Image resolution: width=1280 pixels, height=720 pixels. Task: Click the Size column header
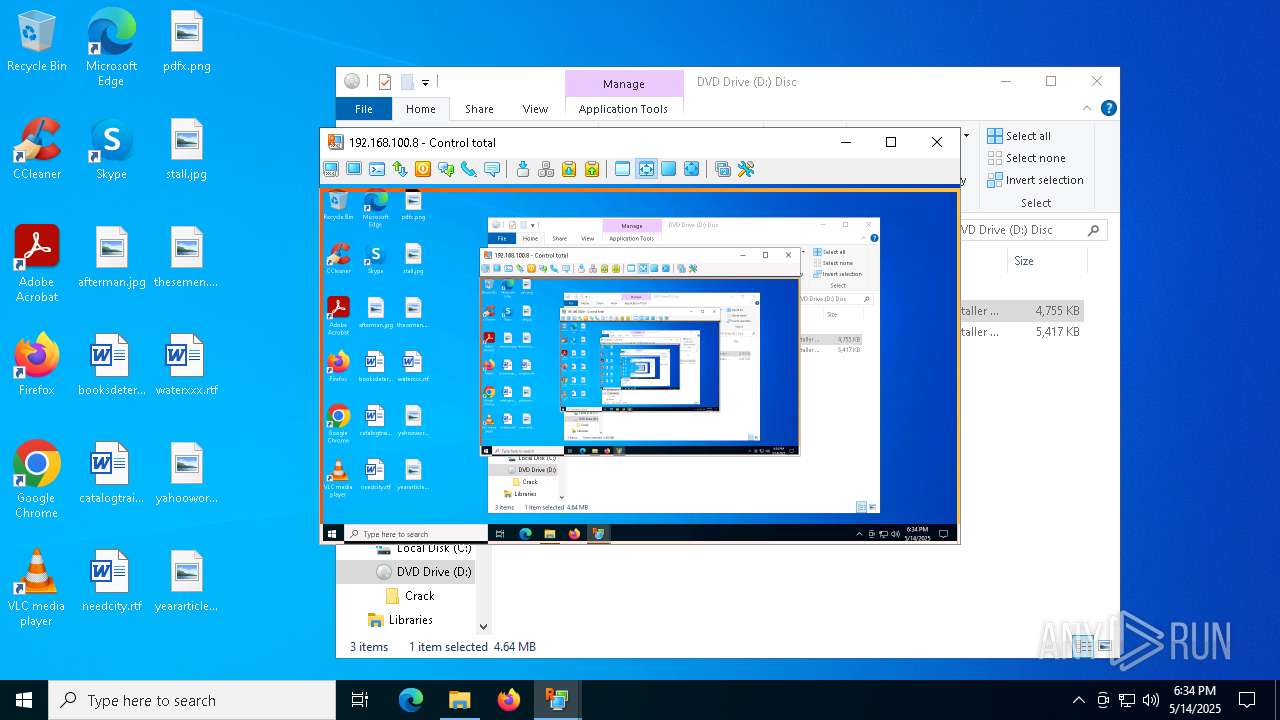[x=1024, y=261]
